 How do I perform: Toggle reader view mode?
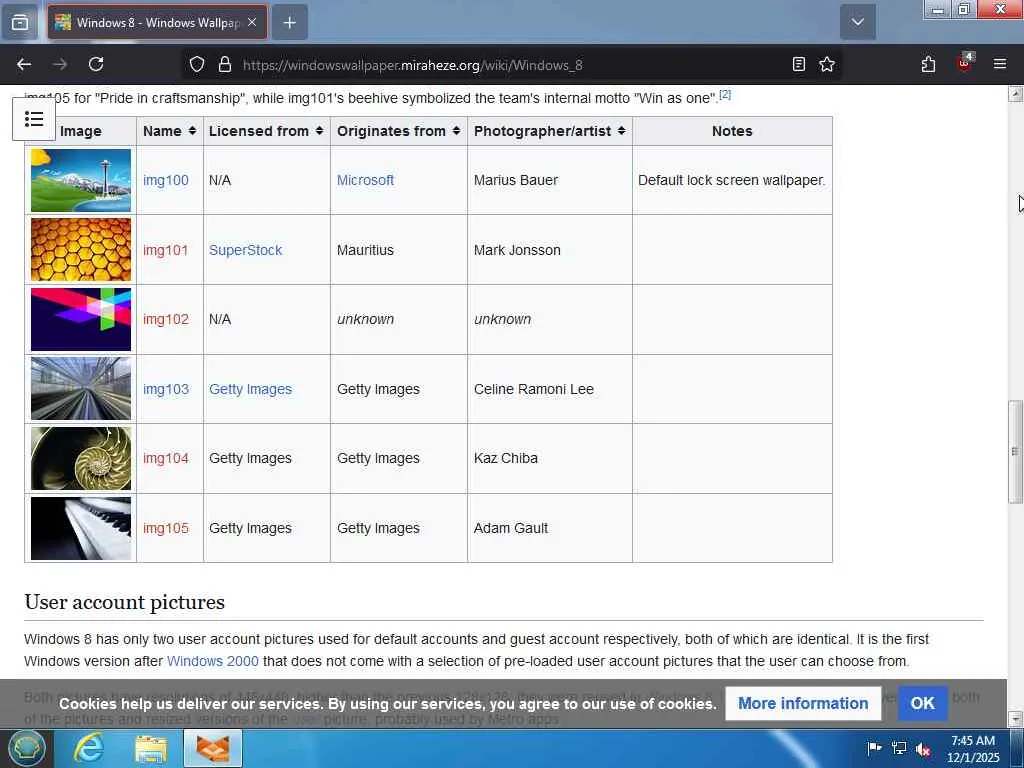point(798,65)
